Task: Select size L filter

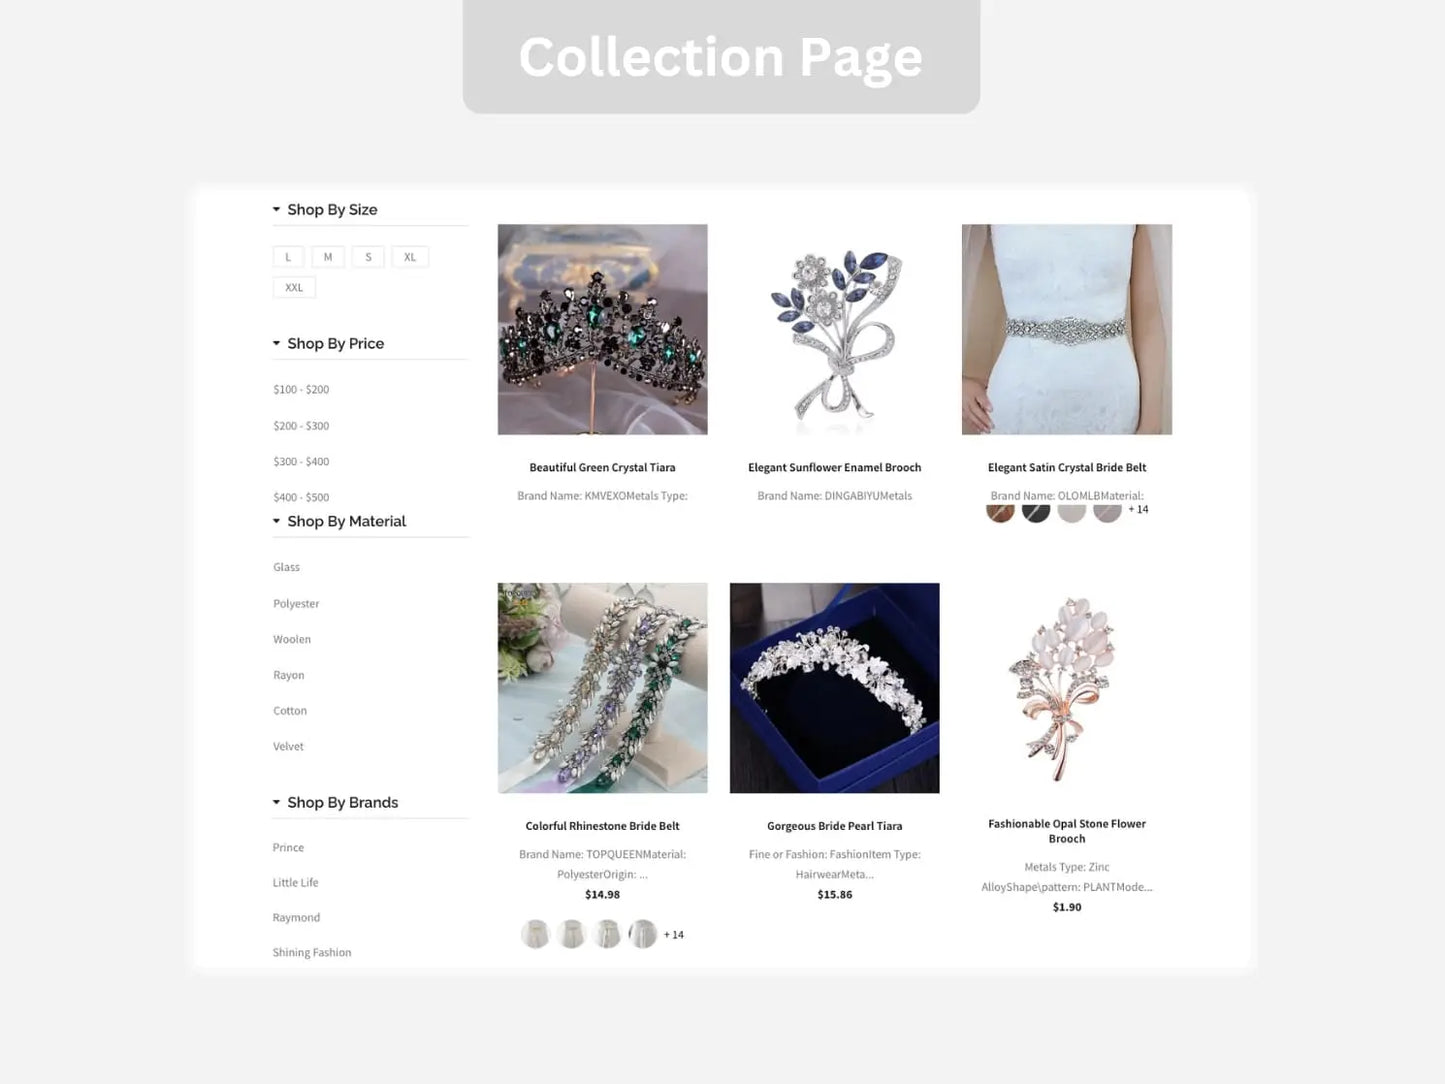Action: point(288,257)
